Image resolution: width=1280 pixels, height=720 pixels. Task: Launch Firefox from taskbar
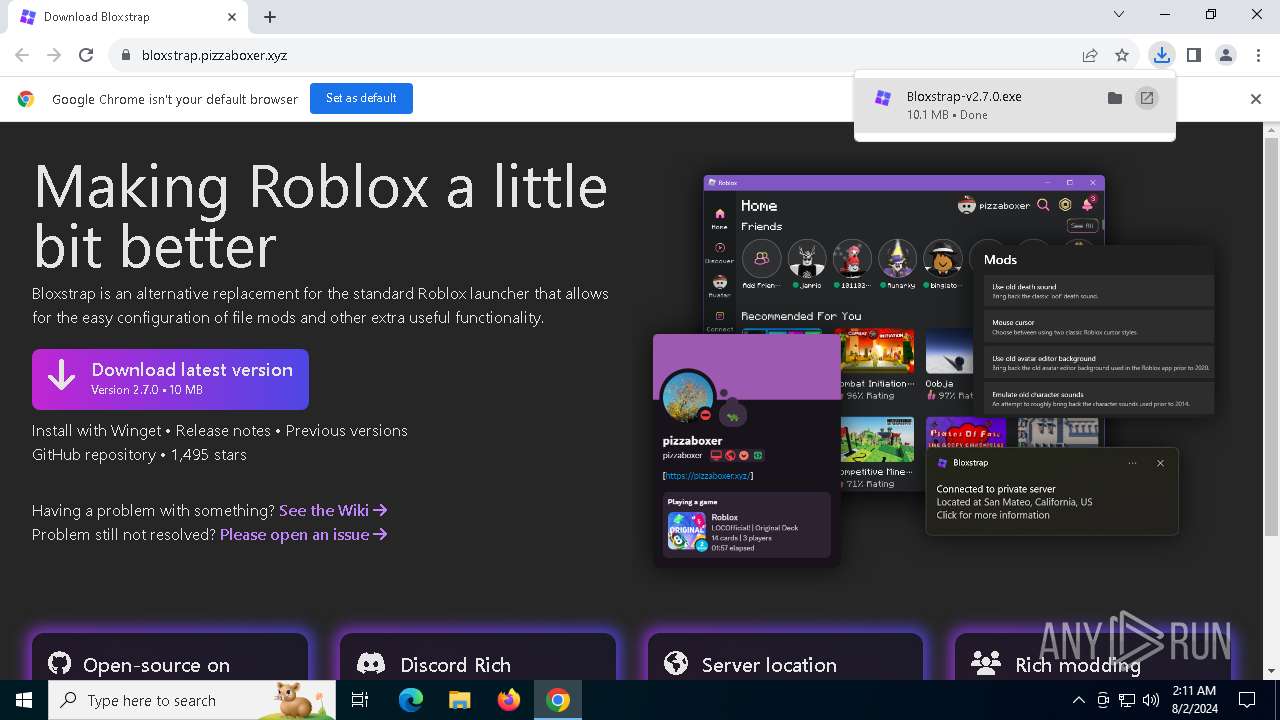click(508, 700)
